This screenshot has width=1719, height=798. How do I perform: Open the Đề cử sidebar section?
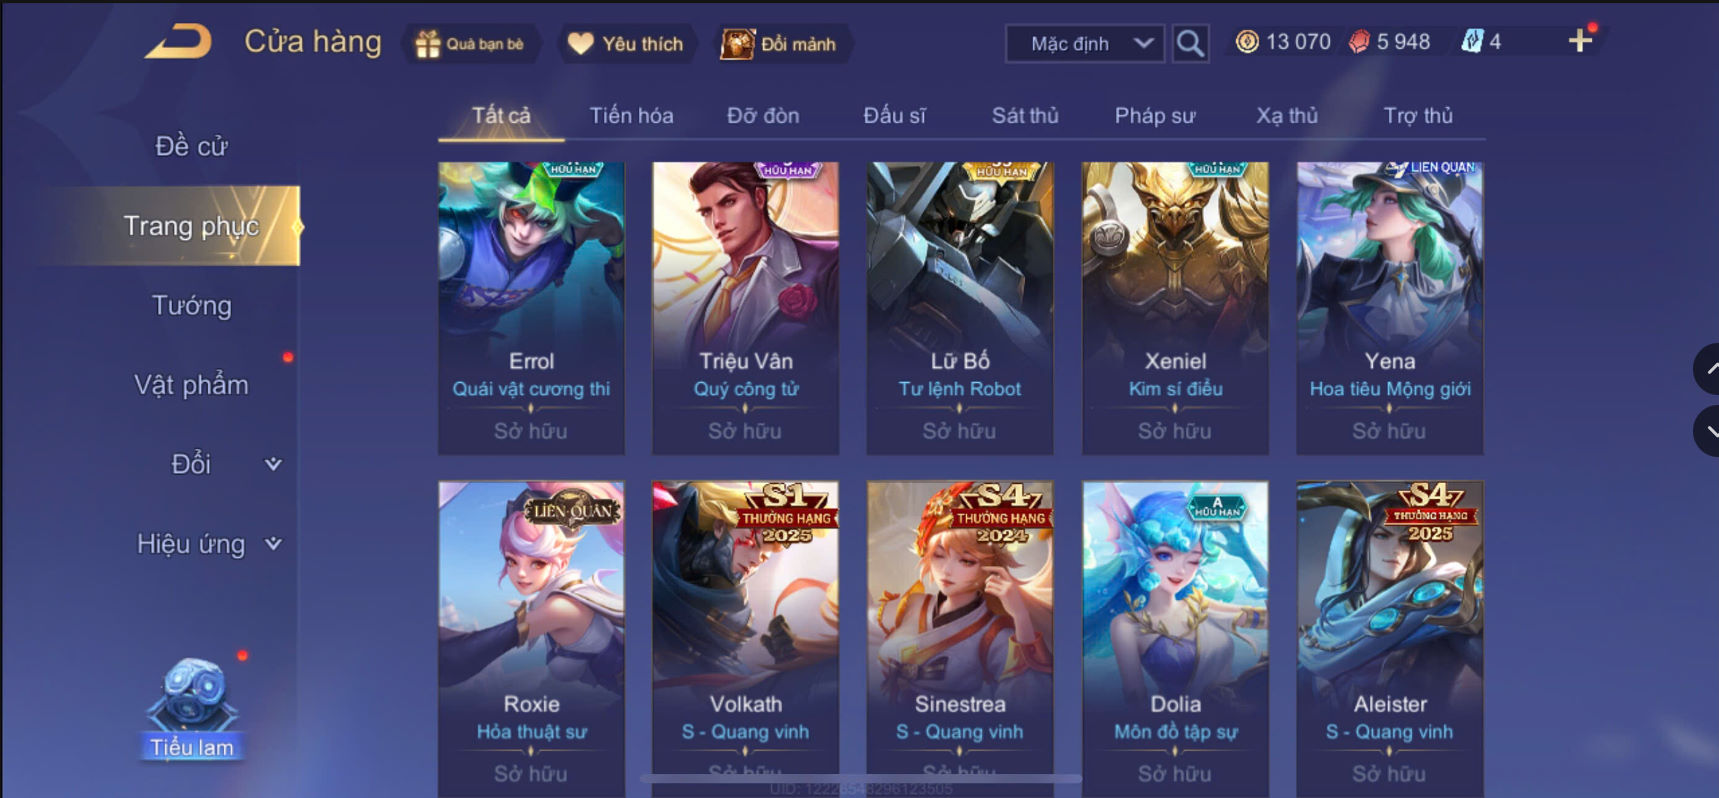pyautogui.click(x=191, y=146)
